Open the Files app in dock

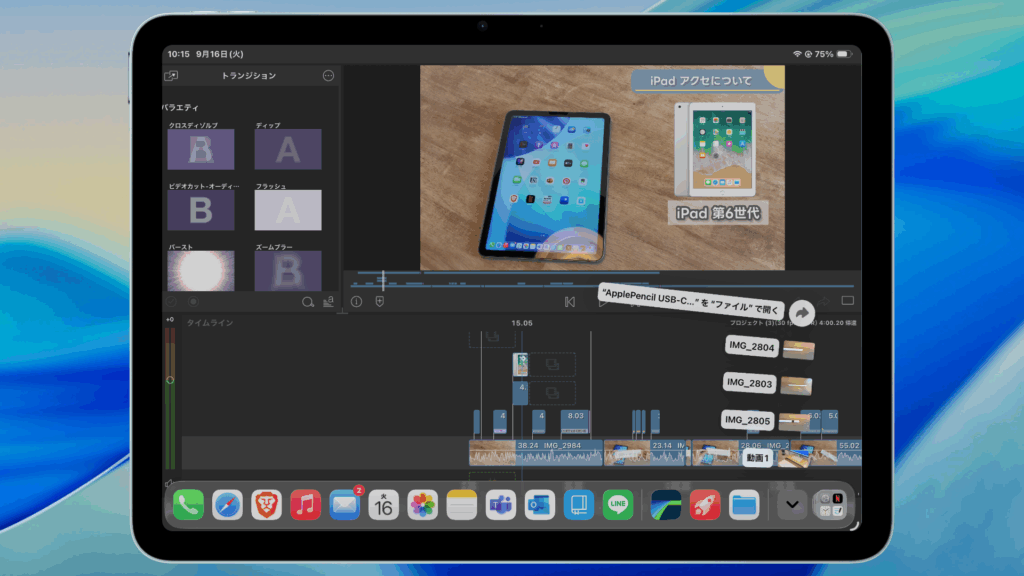pos(744,505)
